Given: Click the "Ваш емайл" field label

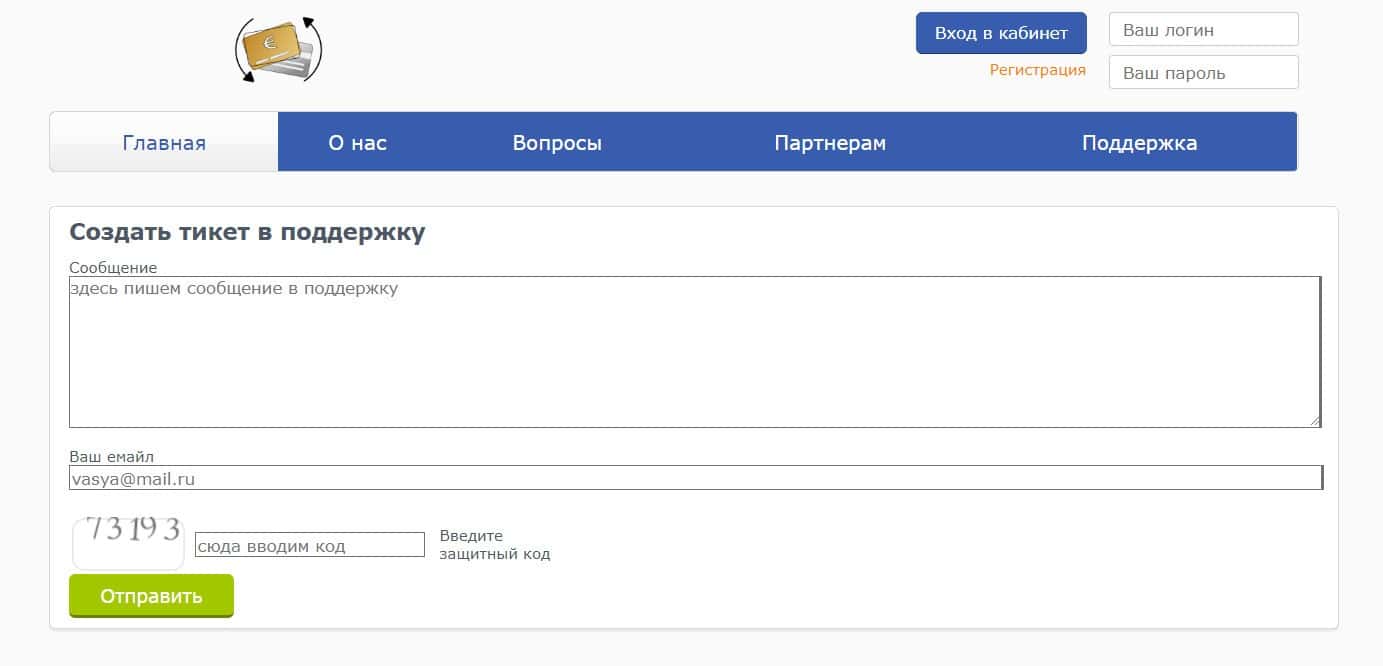Looking at the screenshot, I should [111, 457].
